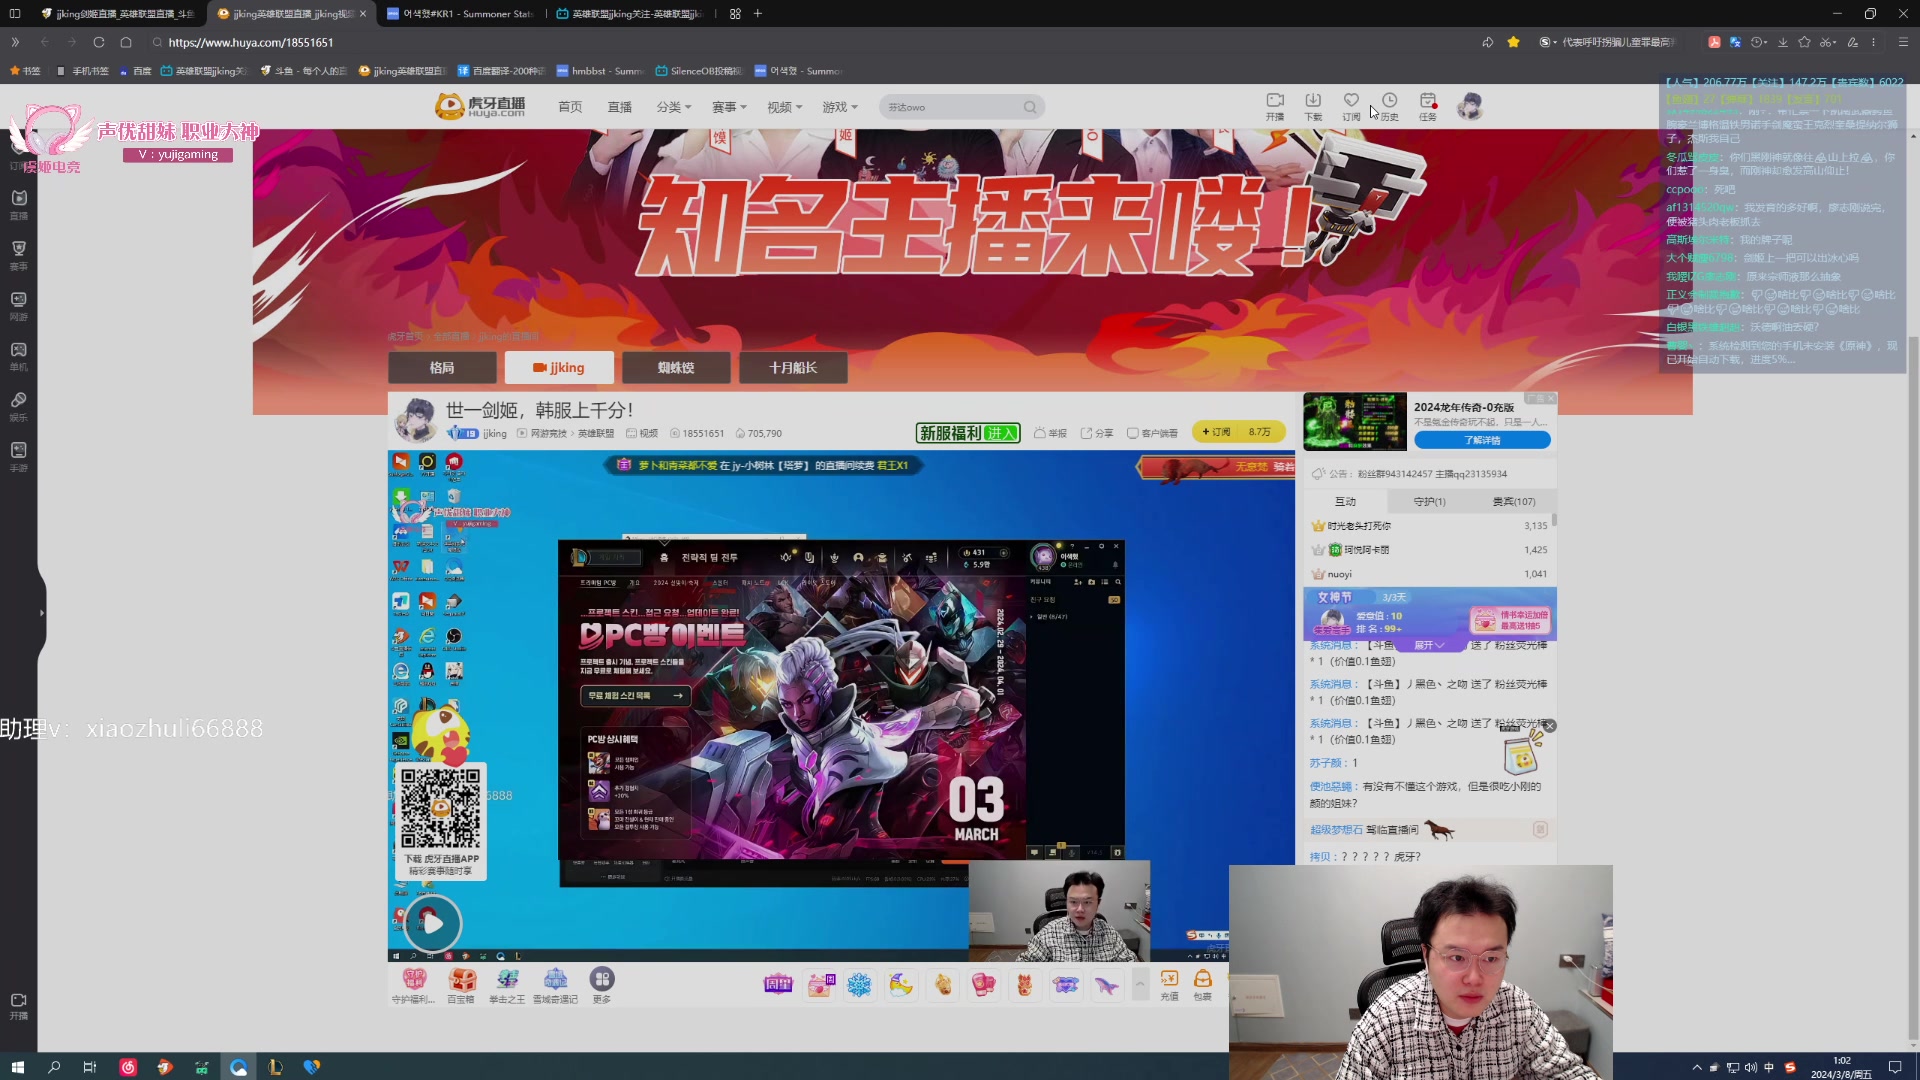Open the Task View taskbar icon
Viewport: 1920px width, 1080px height.
pyautogui.click(x=90, y=1067)
